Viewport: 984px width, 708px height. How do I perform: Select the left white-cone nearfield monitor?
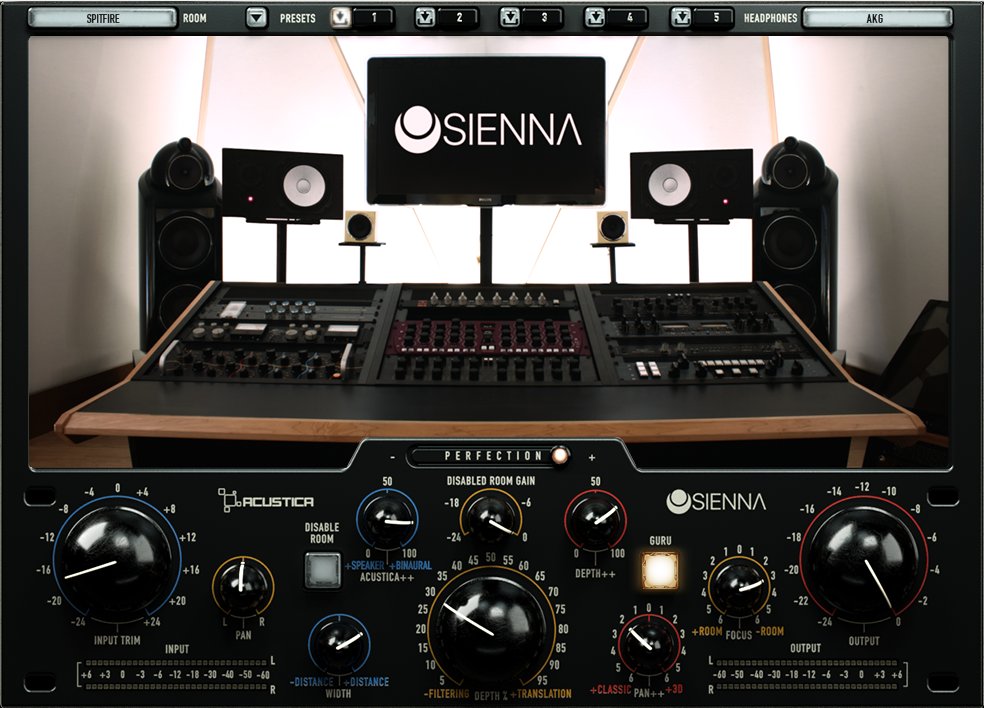tap(282, 185)
